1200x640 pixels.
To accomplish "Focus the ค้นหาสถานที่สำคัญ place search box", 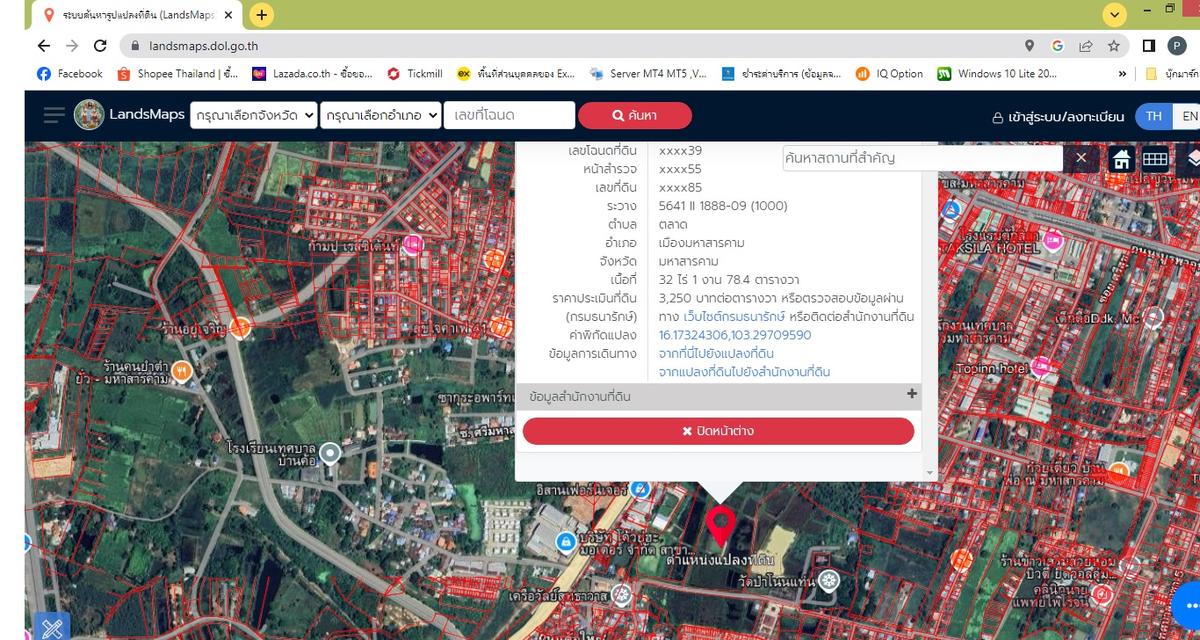I will (922, 158).
